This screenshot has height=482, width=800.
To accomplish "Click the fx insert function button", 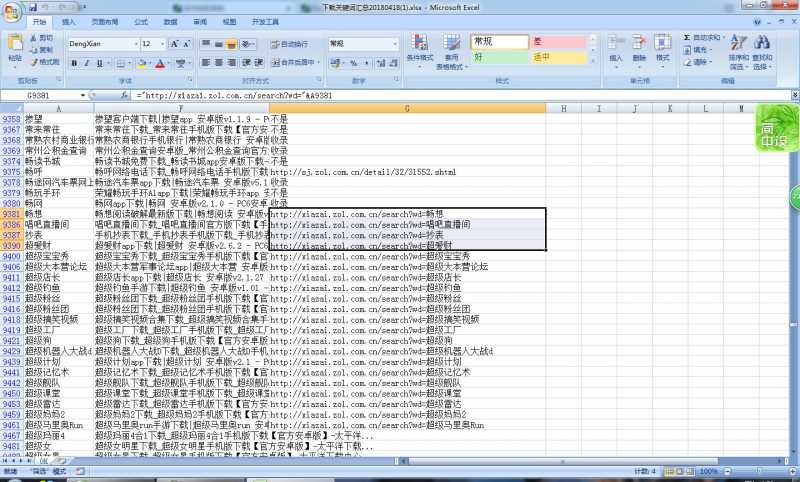I will 124,95.
